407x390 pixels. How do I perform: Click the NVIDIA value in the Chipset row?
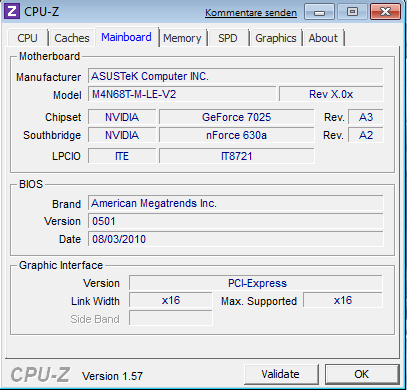point(122,117)
